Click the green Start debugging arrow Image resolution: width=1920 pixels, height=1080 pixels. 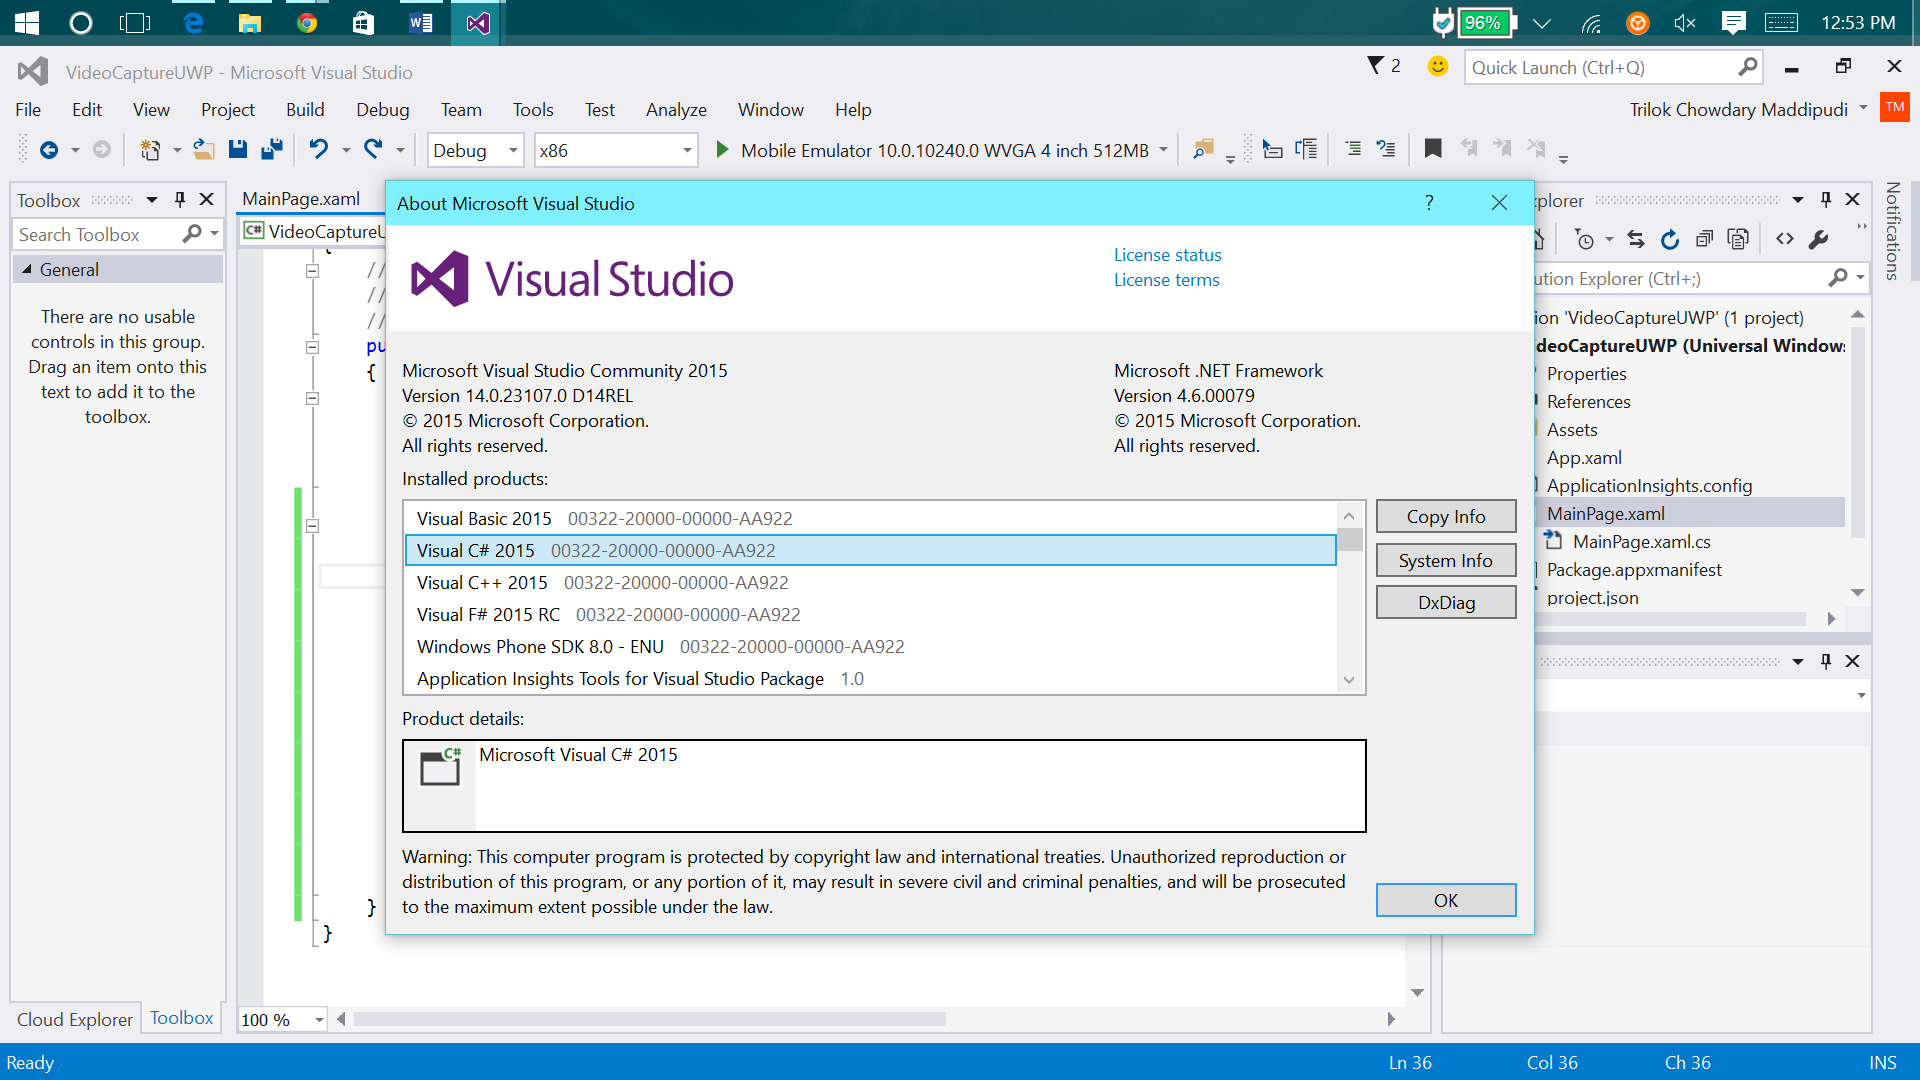click(722, 150)
